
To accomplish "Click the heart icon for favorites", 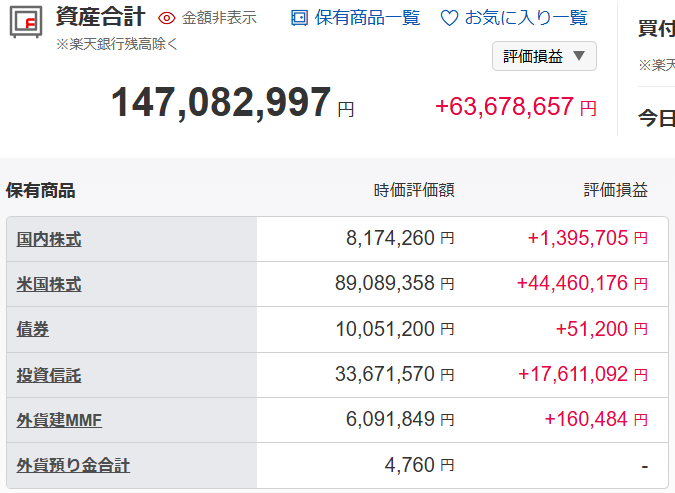I will pyautogui.click(x=449, y=18).
